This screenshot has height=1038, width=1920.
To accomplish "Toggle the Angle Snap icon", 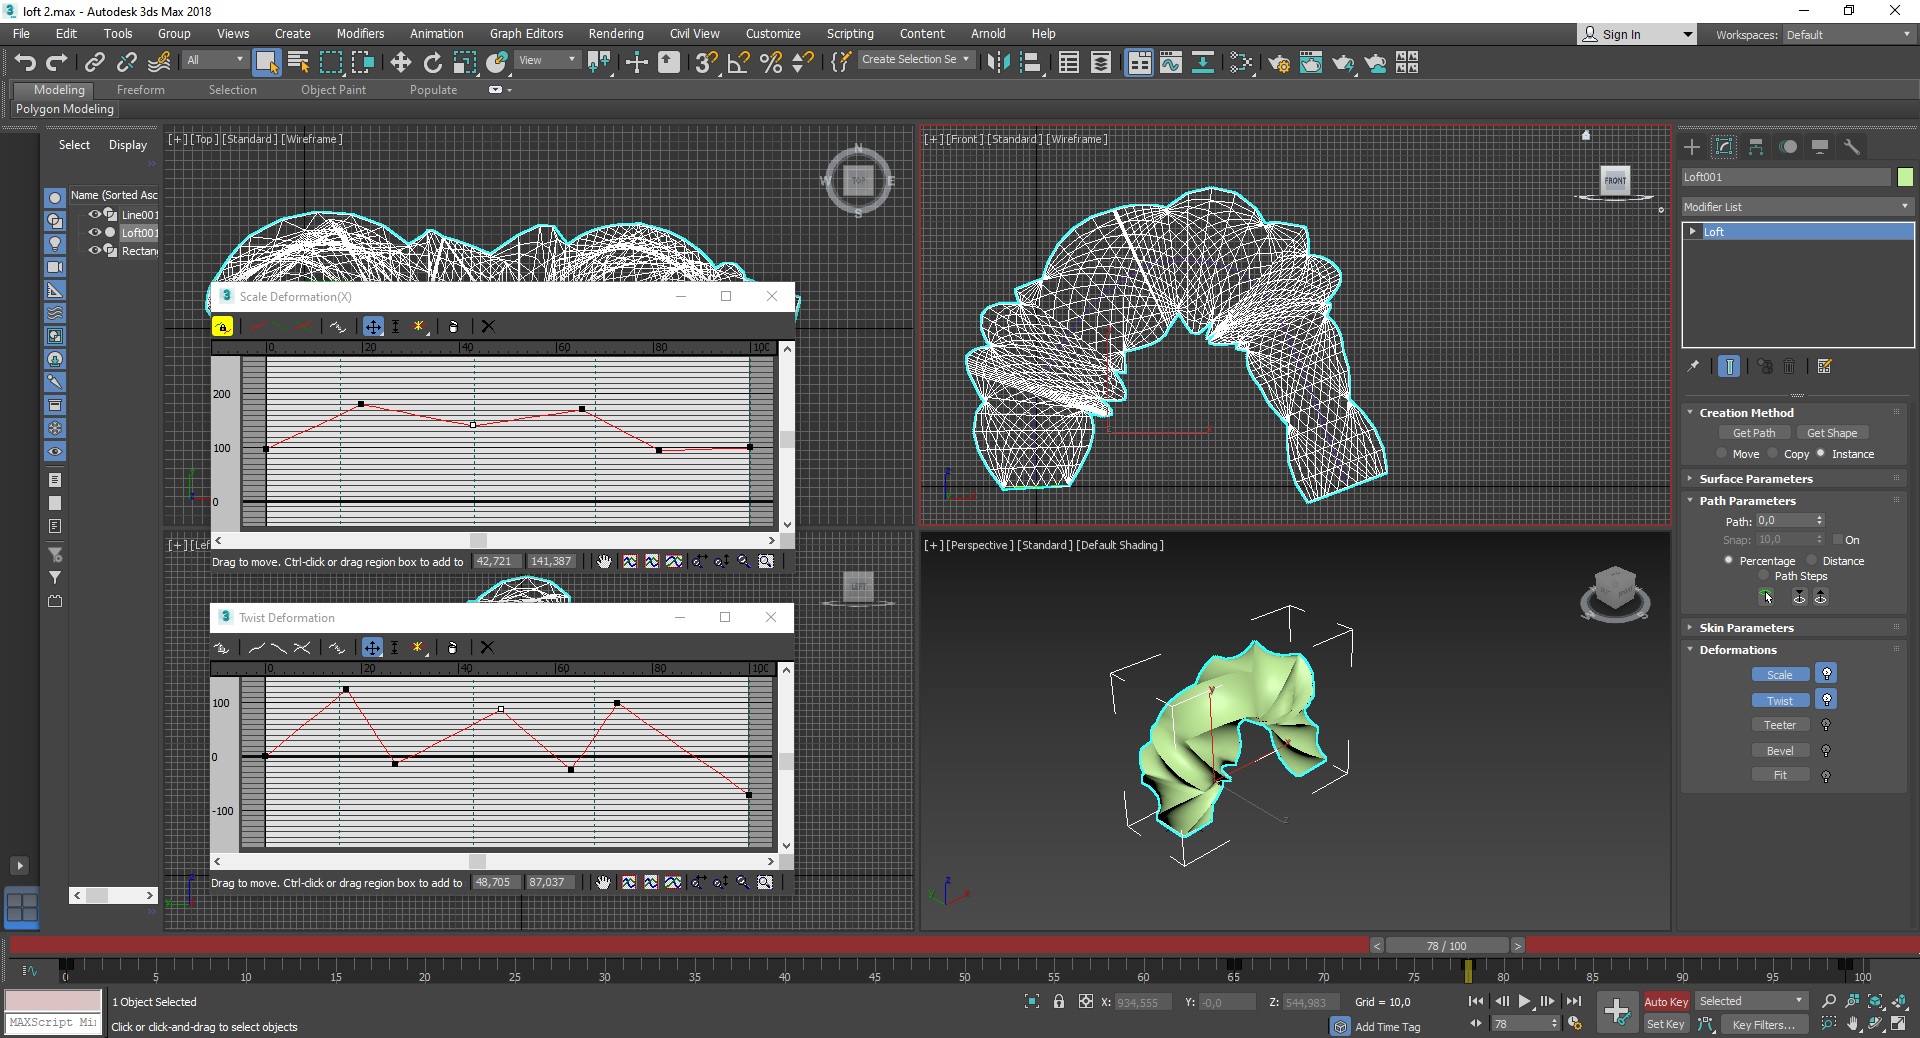I will [739, 63].
